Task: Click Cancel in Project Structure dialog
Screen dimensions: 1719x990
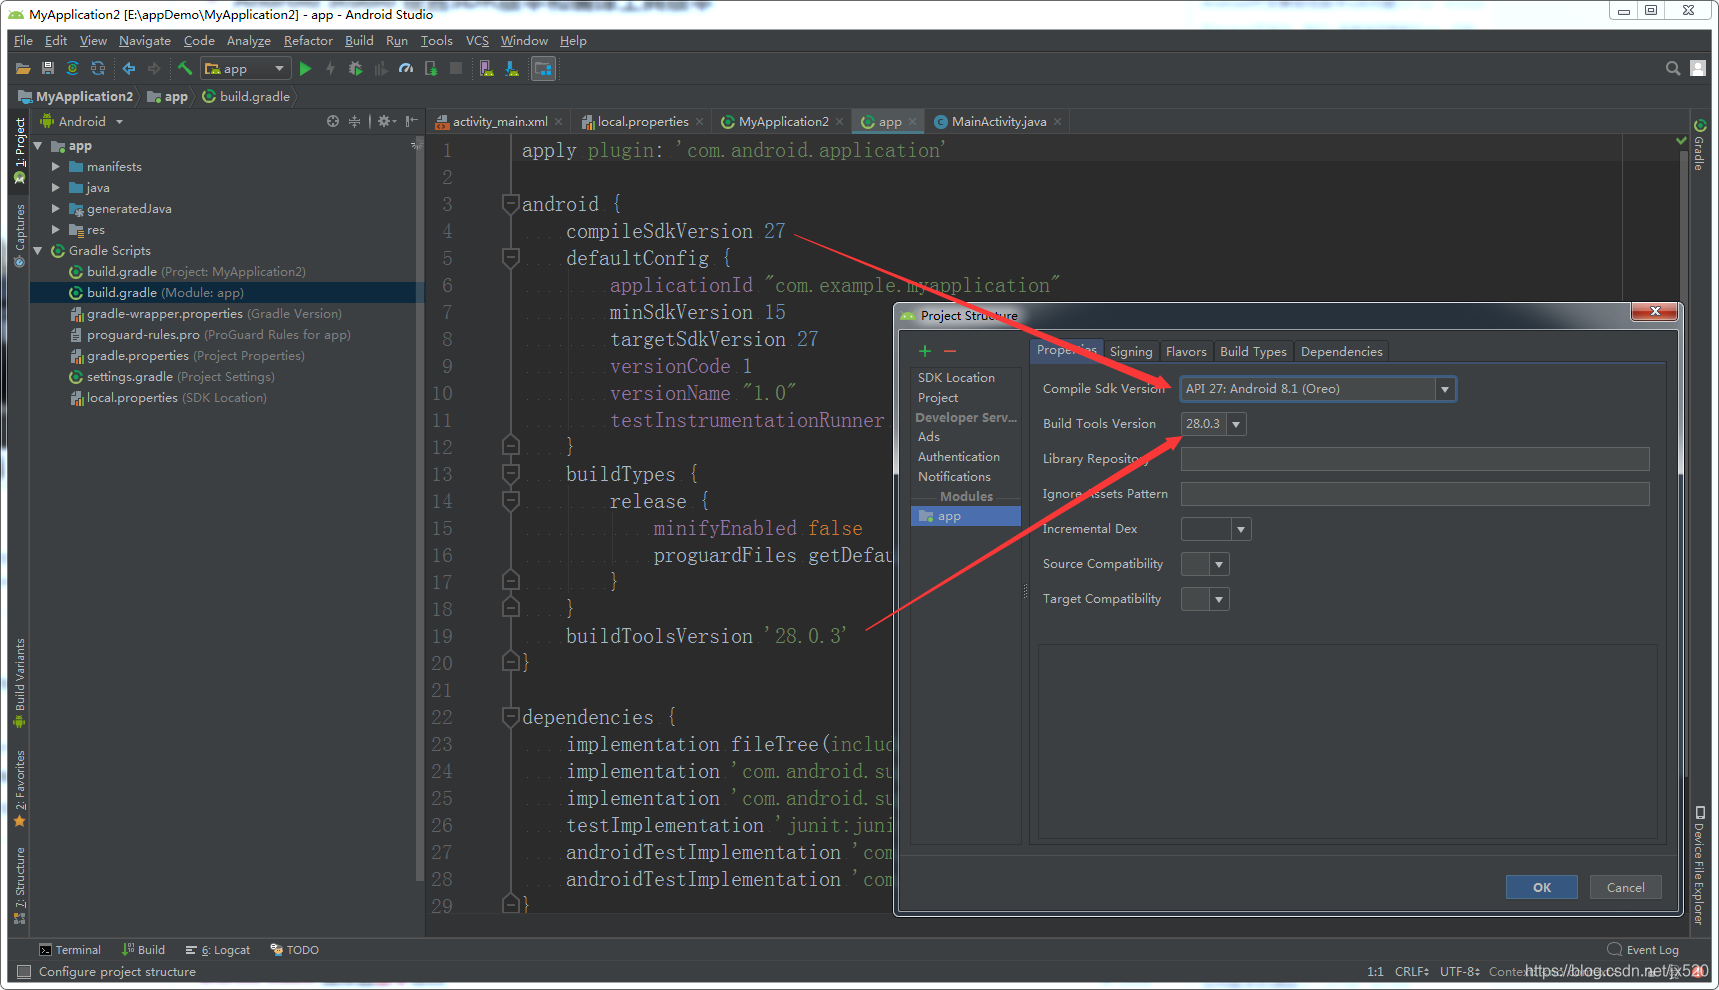Action: tap(1626, 887)
